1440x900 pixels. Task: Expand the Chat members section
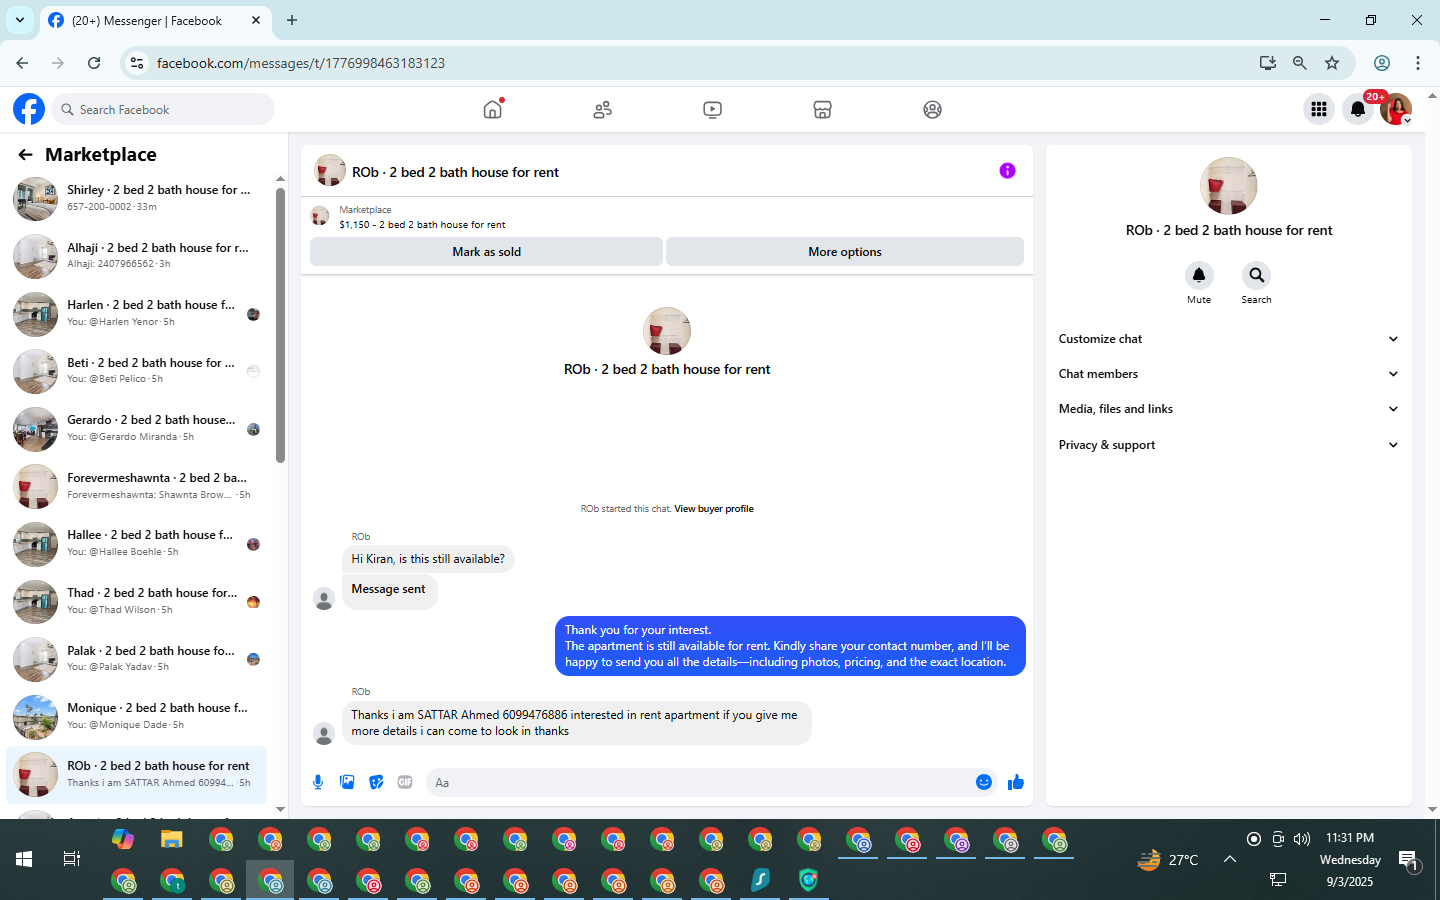pyautogui.click(x=1228, y=374)
